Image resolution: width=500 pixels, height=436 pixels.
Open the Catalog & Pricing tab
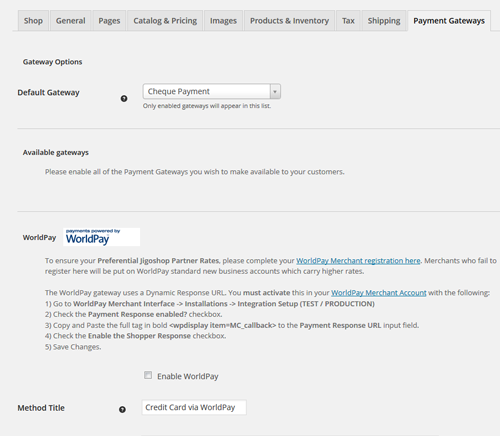pos(165,21)
